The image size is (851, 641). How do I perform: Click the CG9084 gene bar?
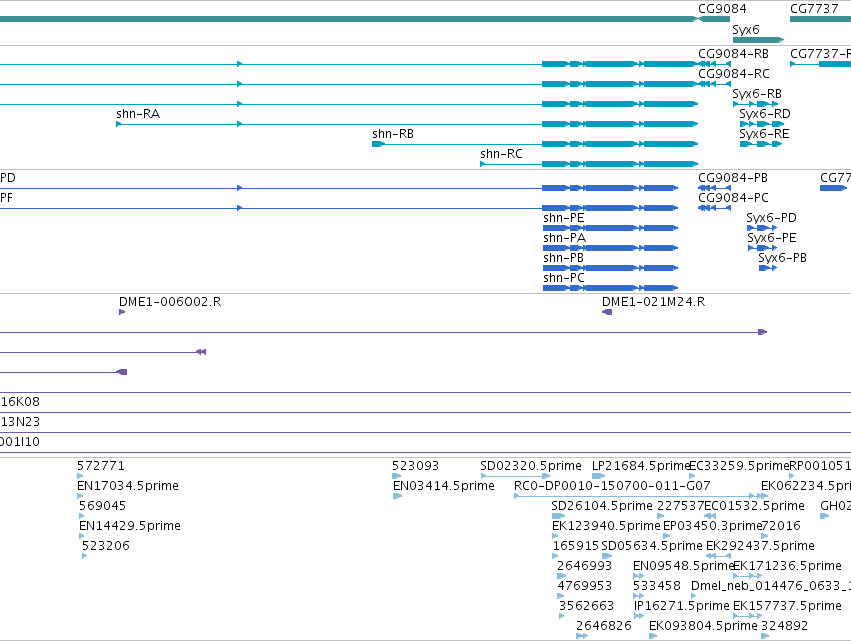point(716,19)
